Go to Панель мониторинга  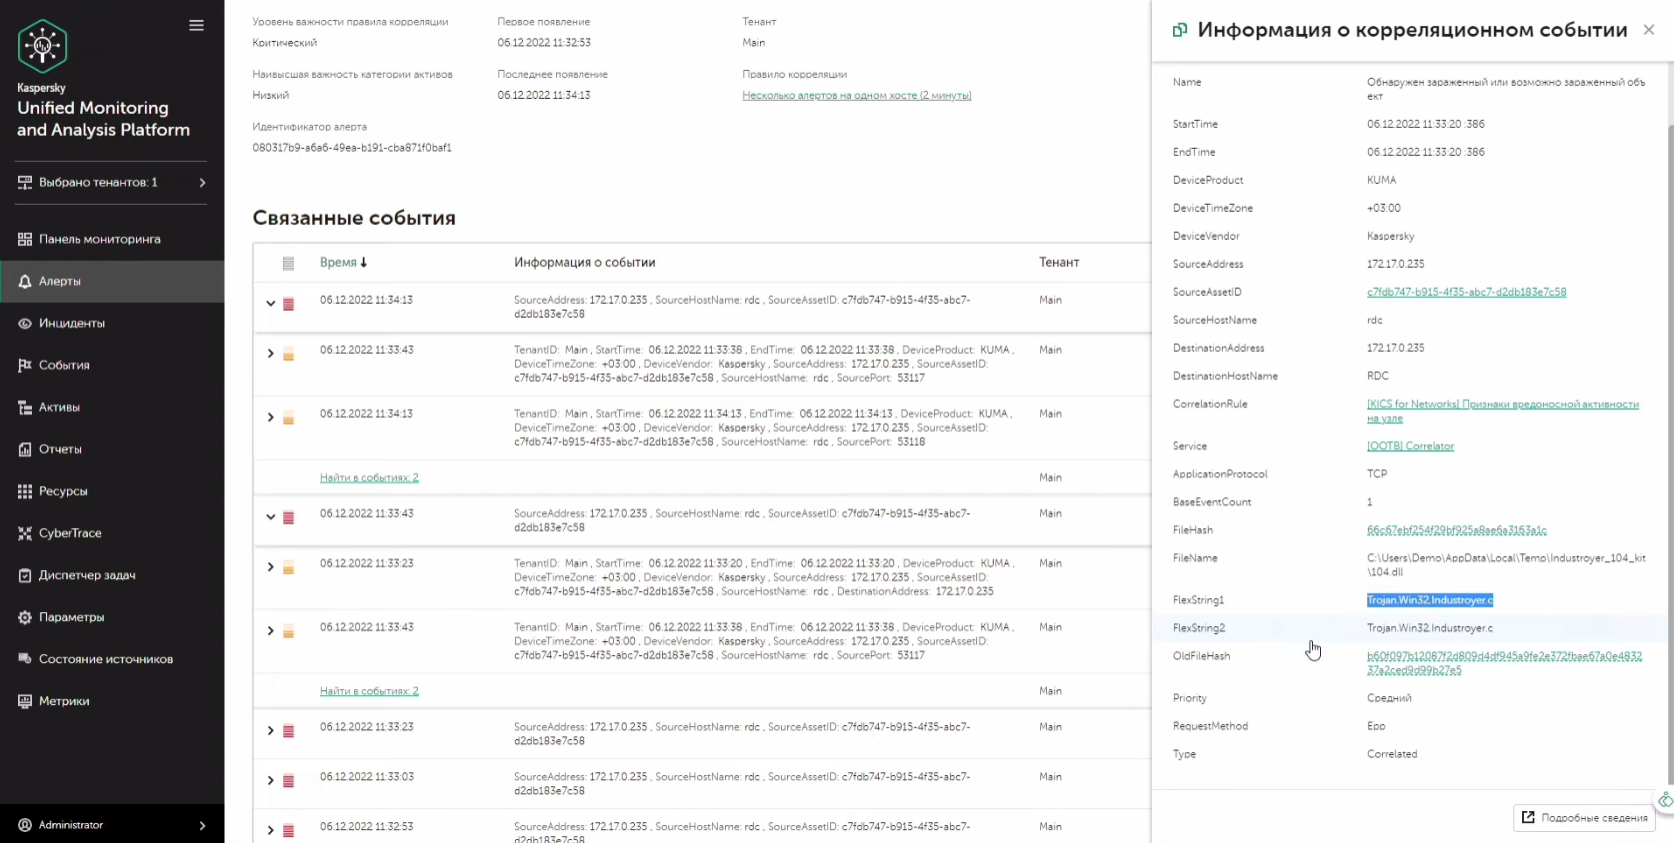point(99,240)
